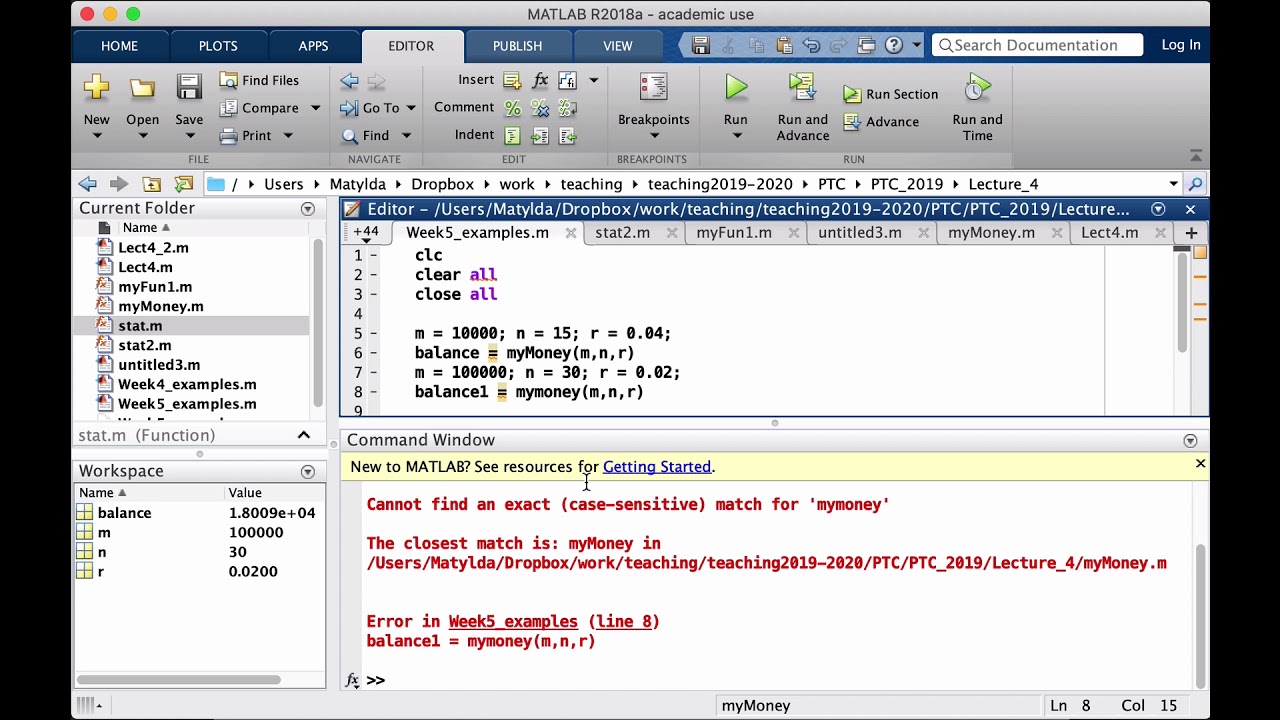Click the Open folder icon
The width and height of the screenshot is (1280, 720).
(x=142, y=88)
